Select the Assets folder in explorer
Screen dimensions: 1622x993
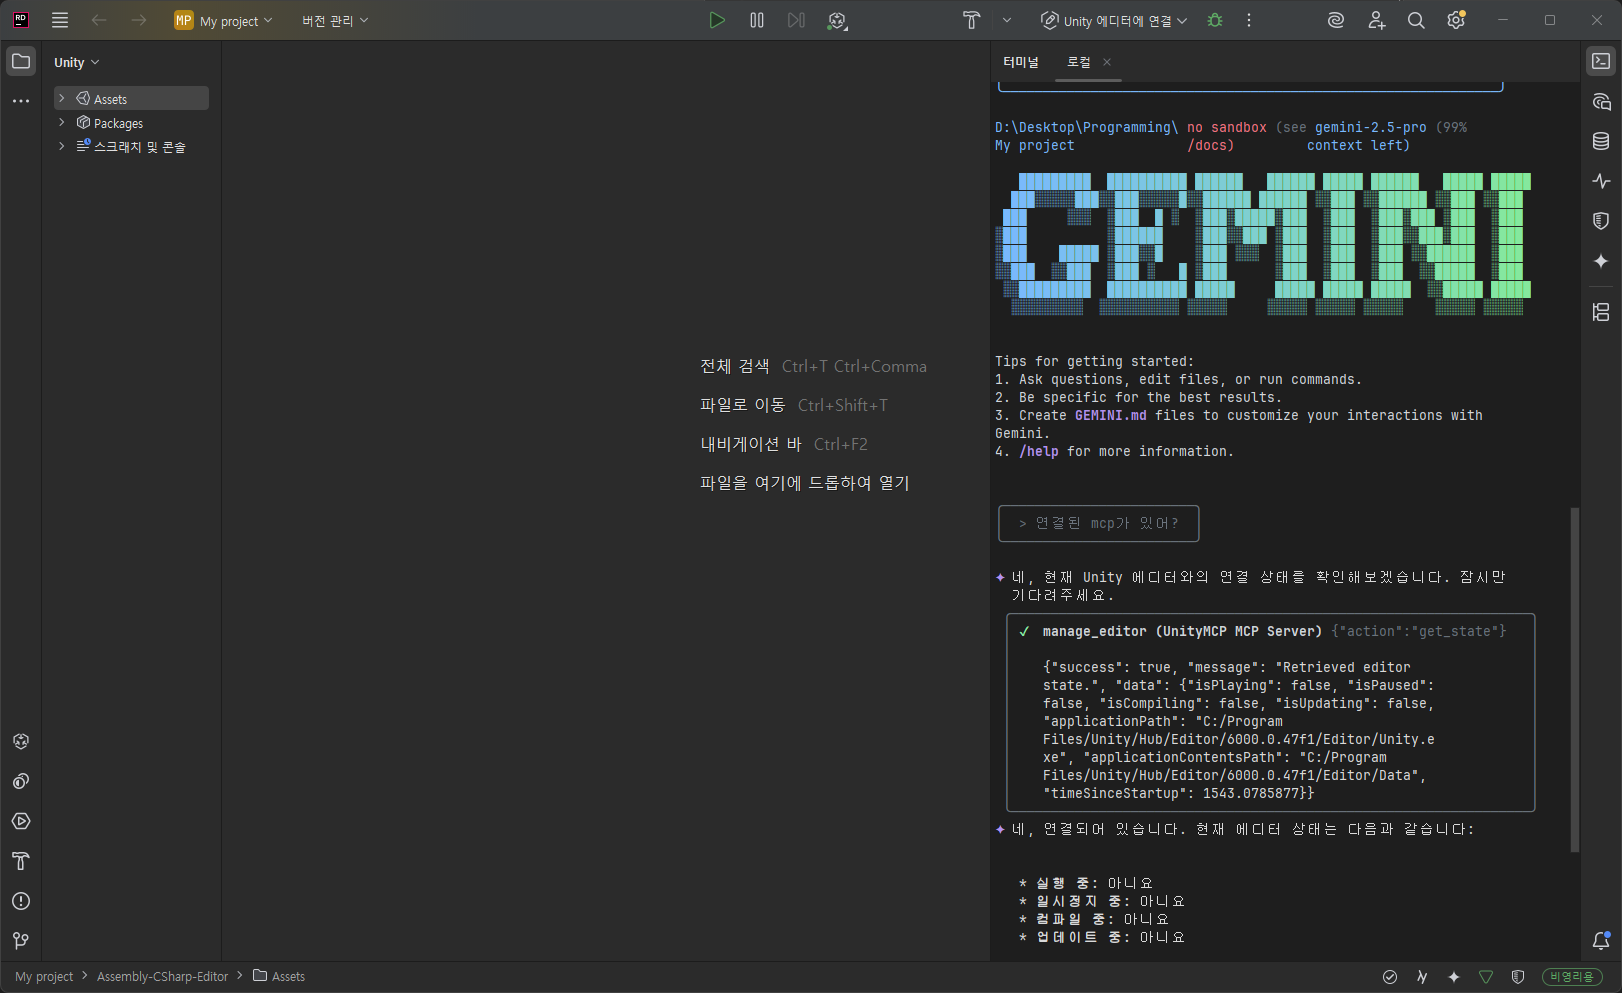pos(131,98)
